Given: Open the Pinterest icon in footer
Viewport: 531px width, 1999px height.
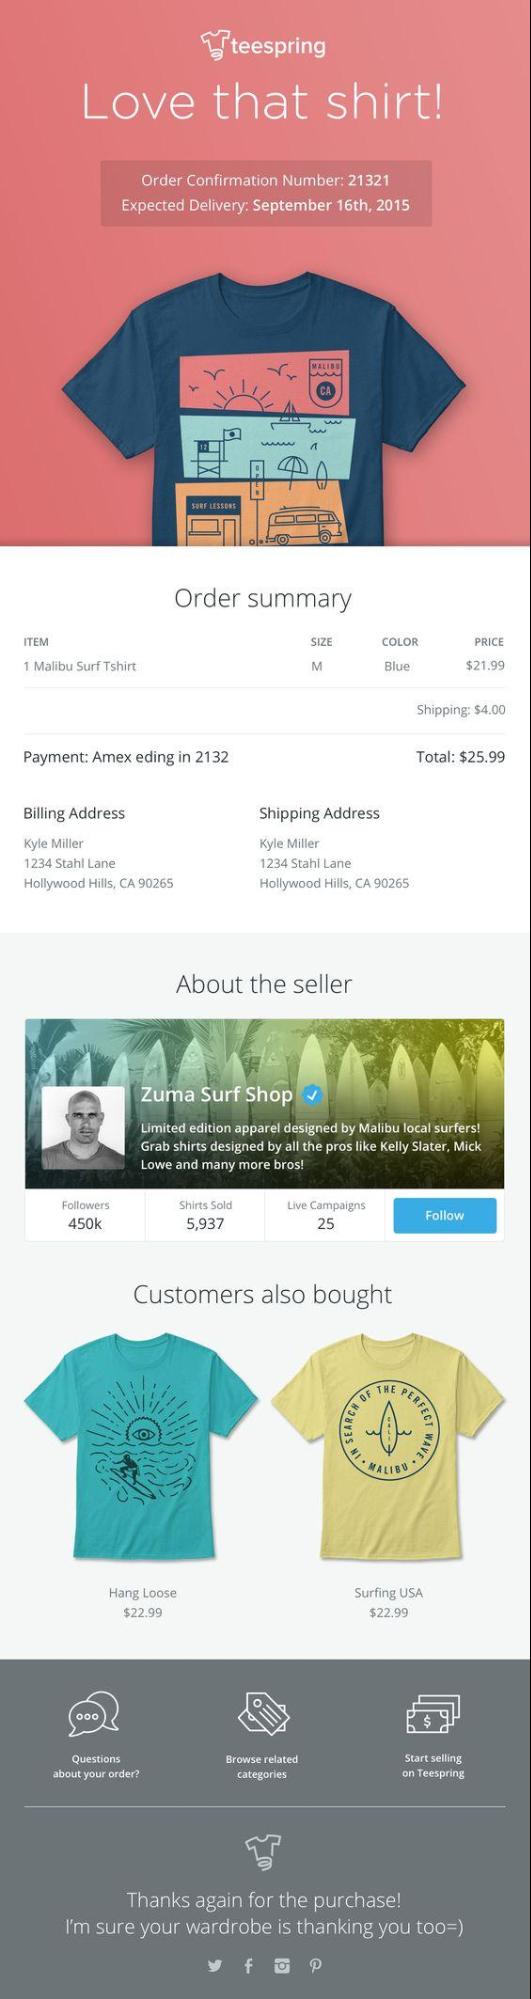Looking at the screenshot, I should [315, 1965].
